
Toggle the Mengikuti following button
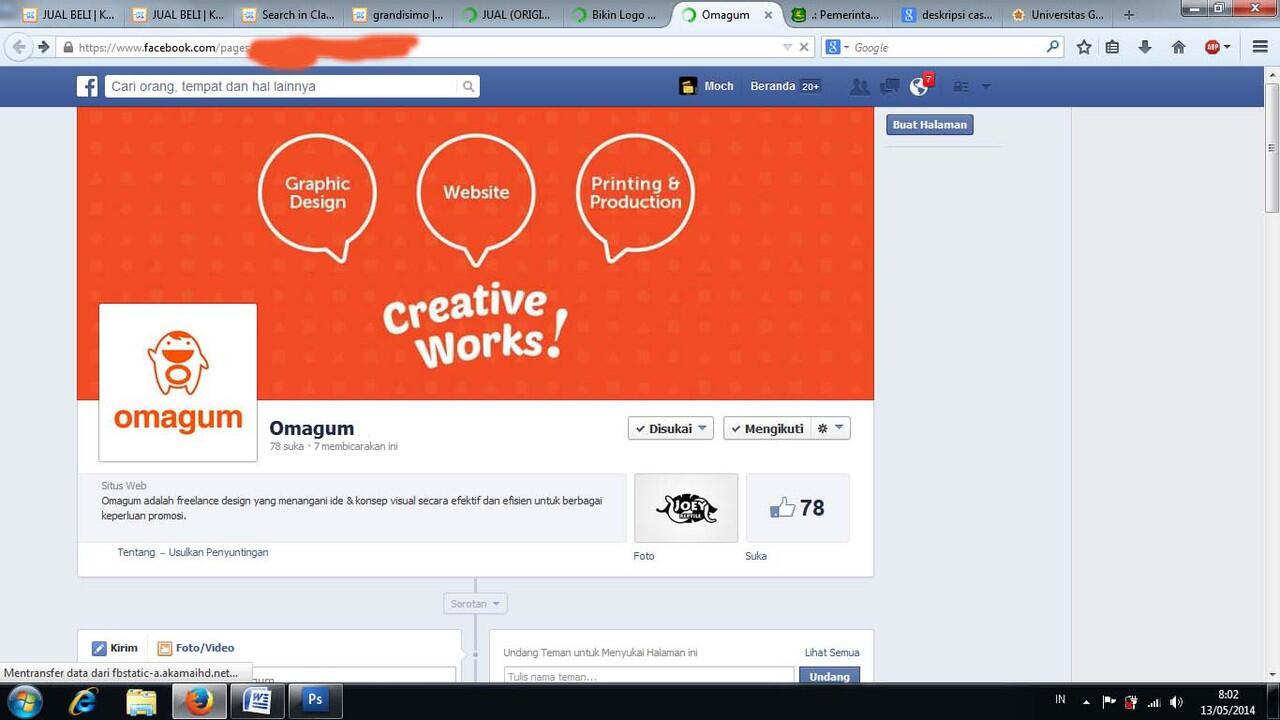pos(767,428)
